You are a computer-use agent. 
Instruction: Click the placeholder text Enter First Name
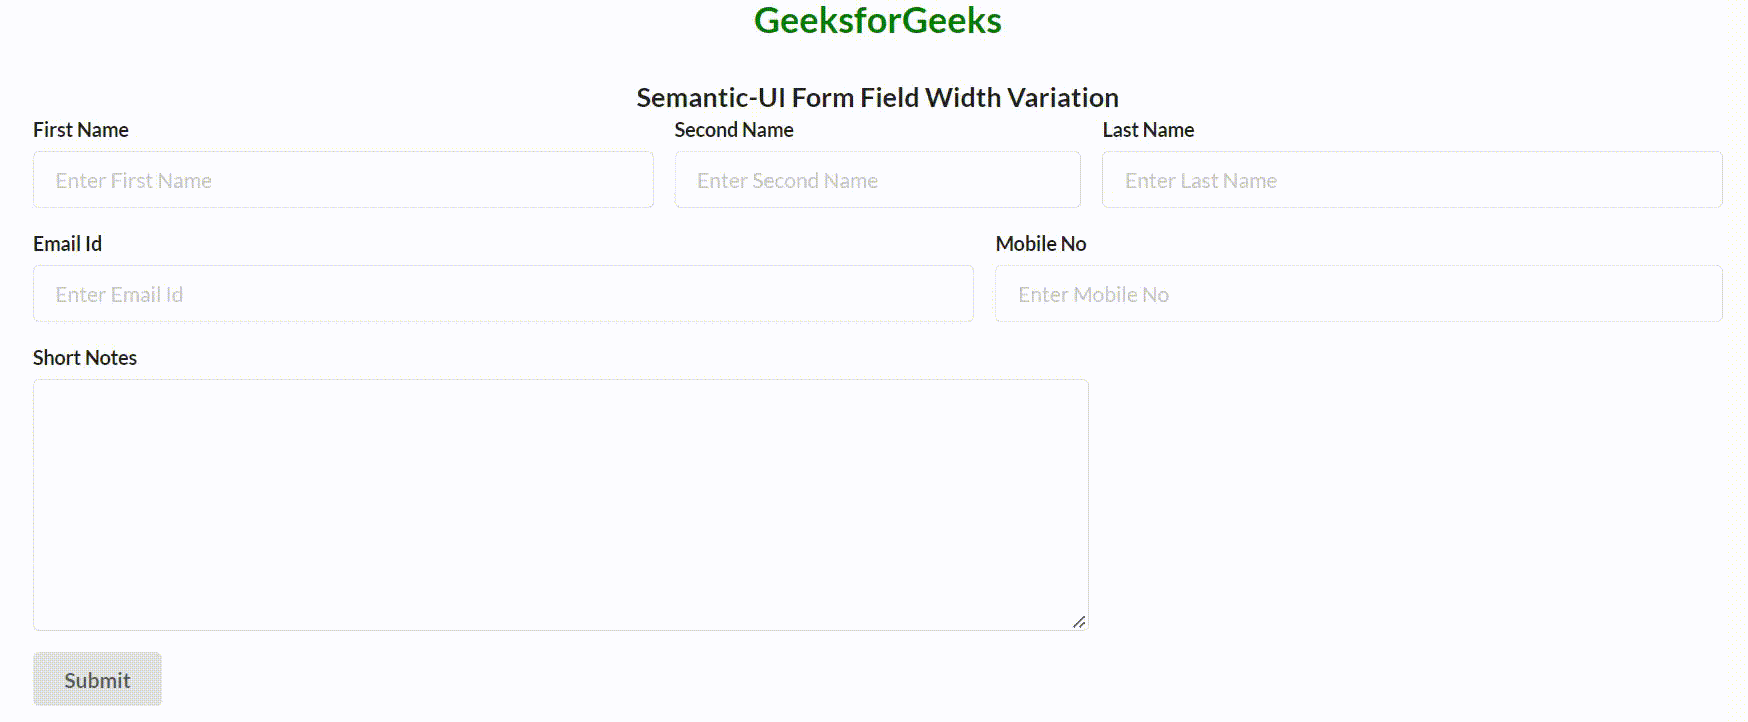tap(133, 181)
